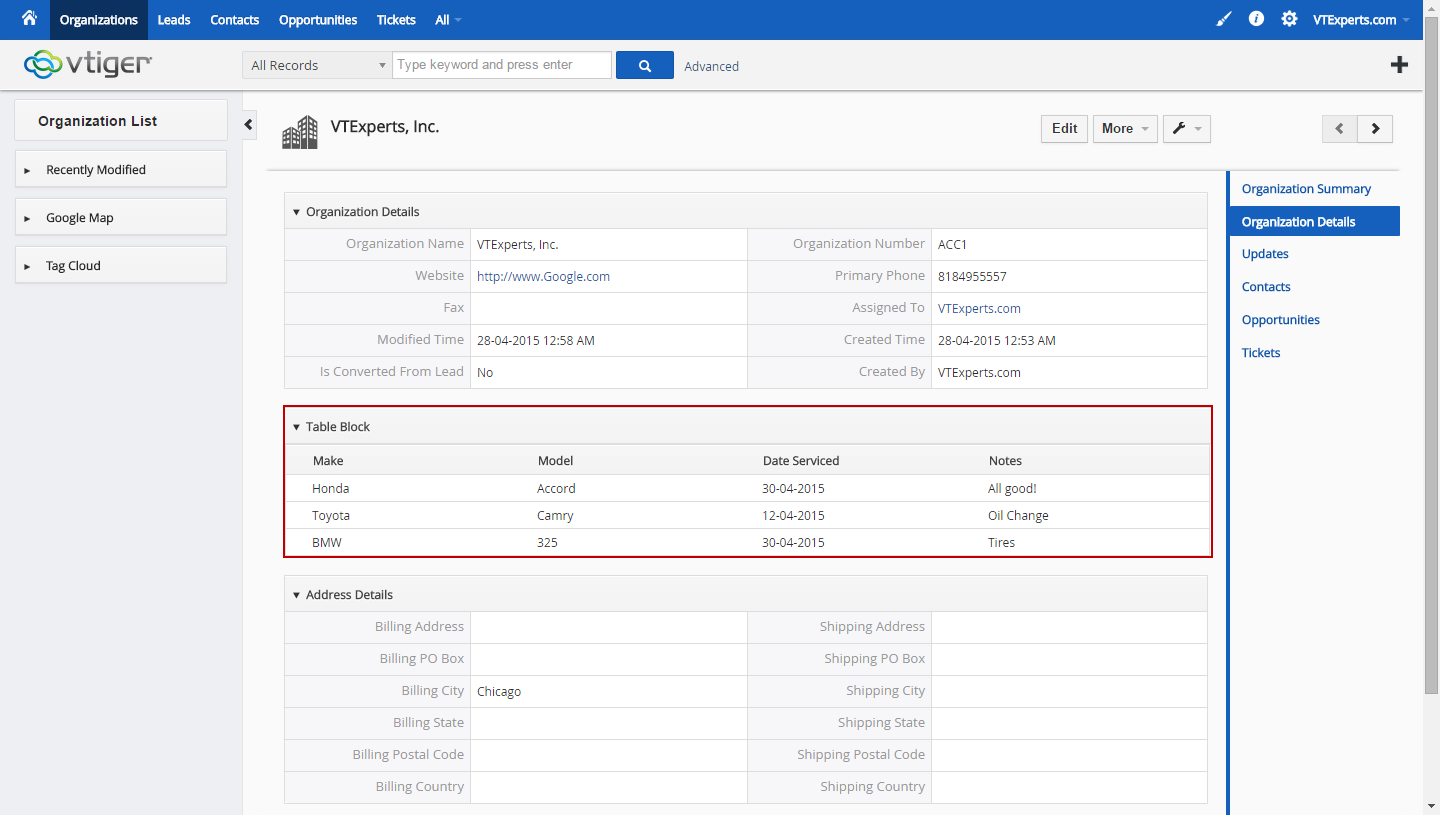The height and width of the screenshot is (815, 1440).
Task: Select the BMW make cell
Action: 328,542
